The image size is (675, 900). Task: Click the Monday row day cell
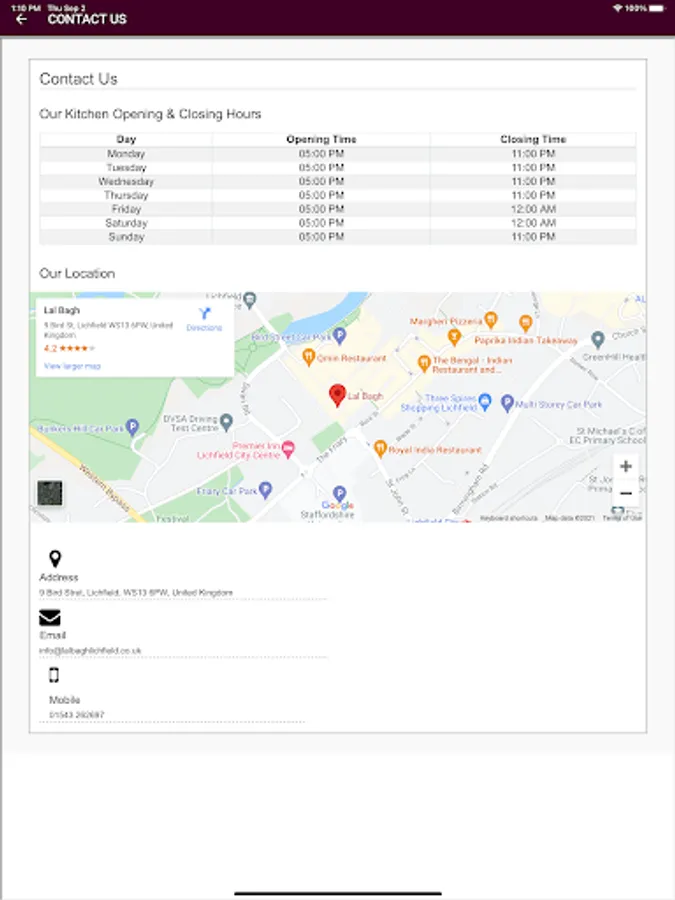(126, 153)
